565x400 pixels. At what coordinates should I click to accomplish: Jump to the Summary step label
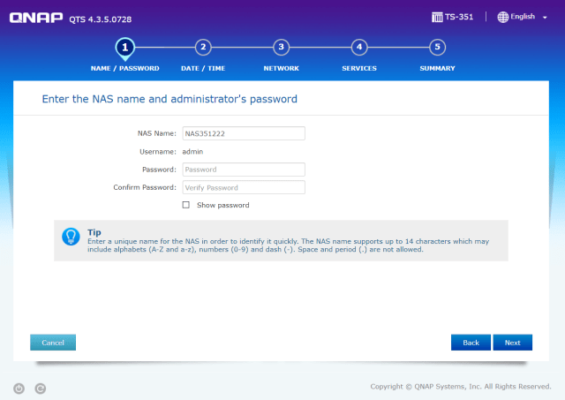[x=437, y=68]
